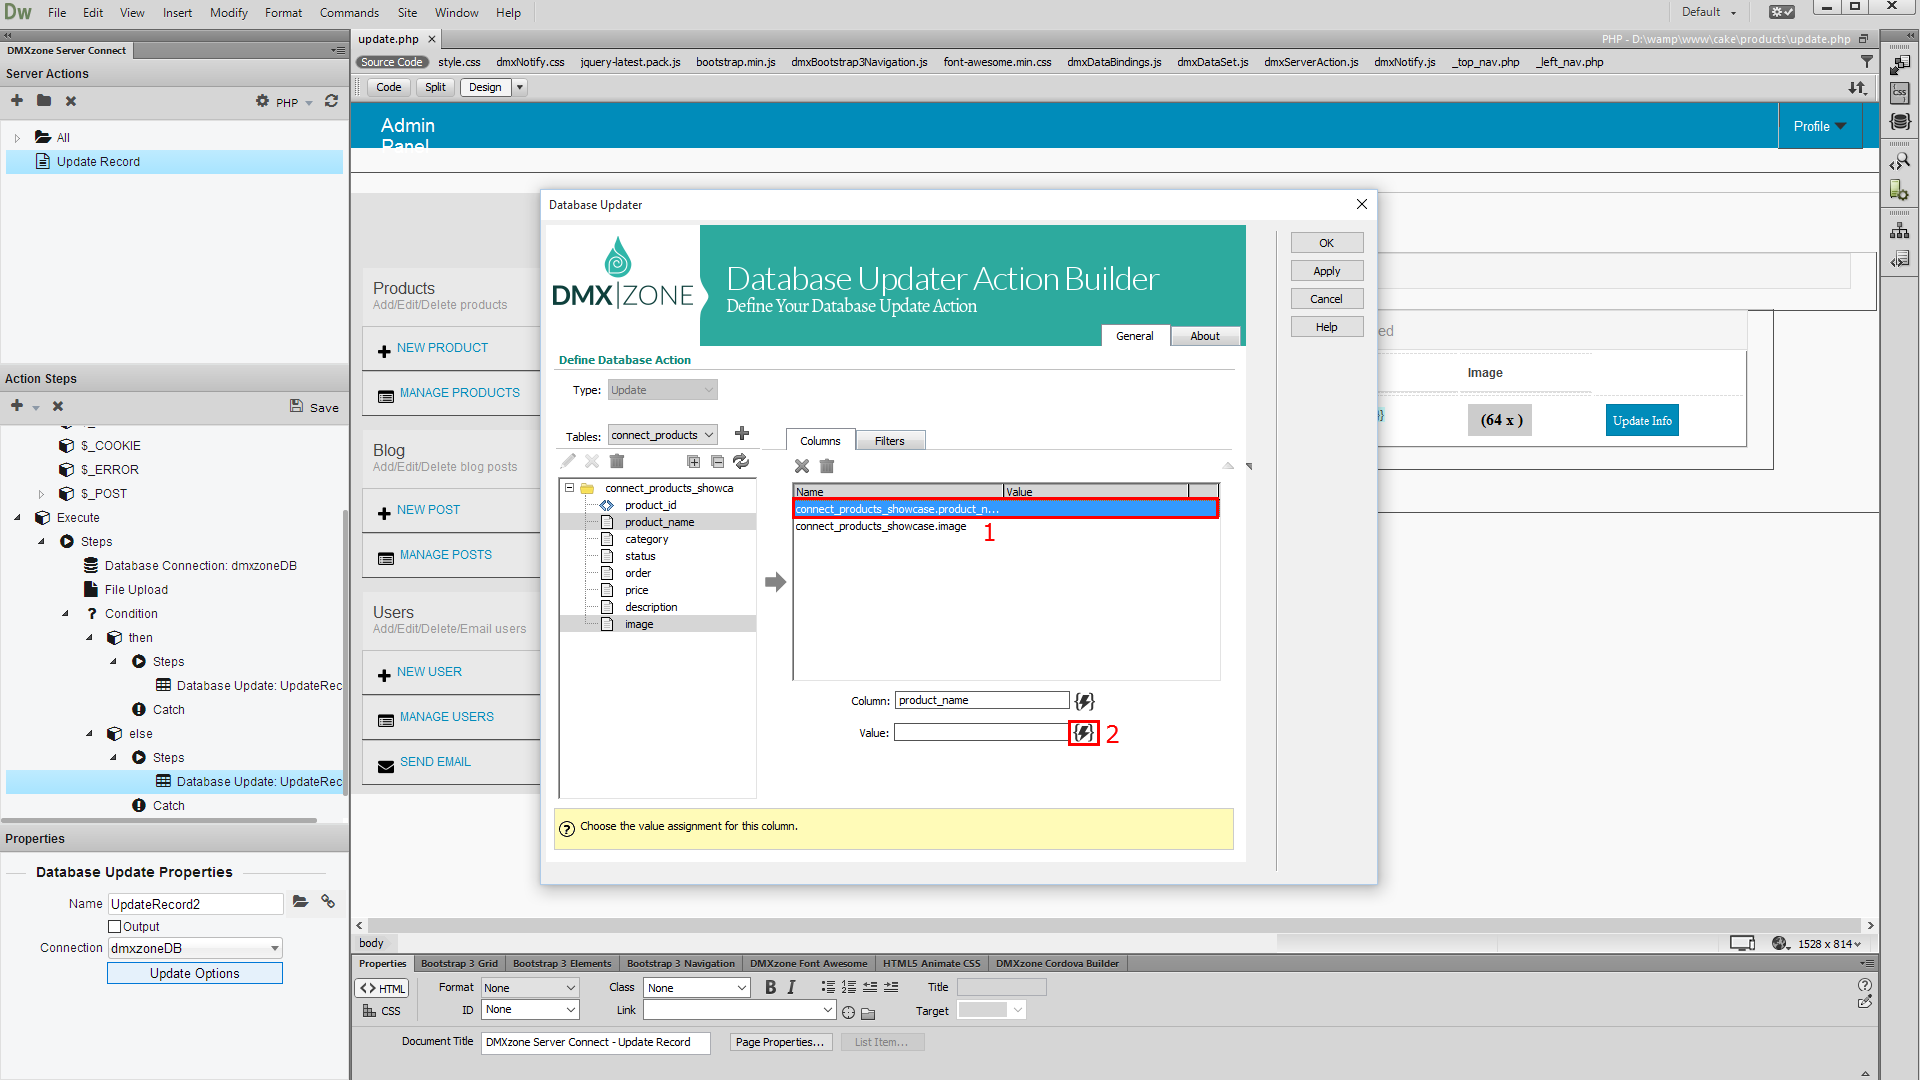
Task: Open the Site menu
Action: 407,13
